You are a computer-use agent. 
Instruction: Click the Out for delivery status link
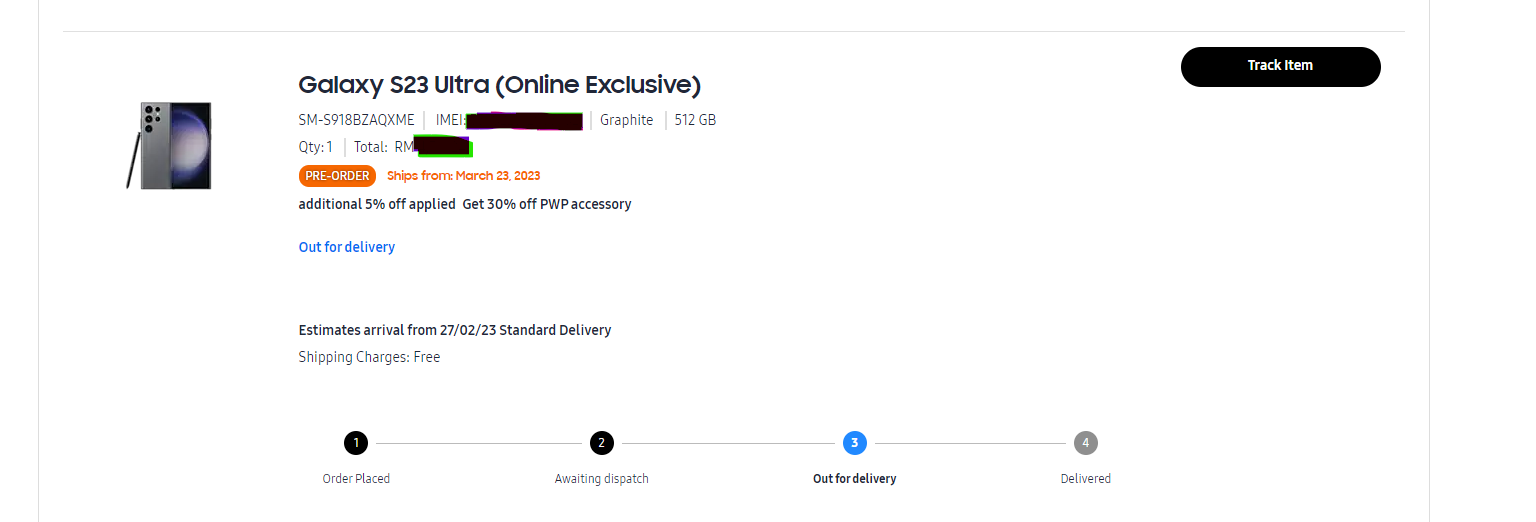click(347, 247)
